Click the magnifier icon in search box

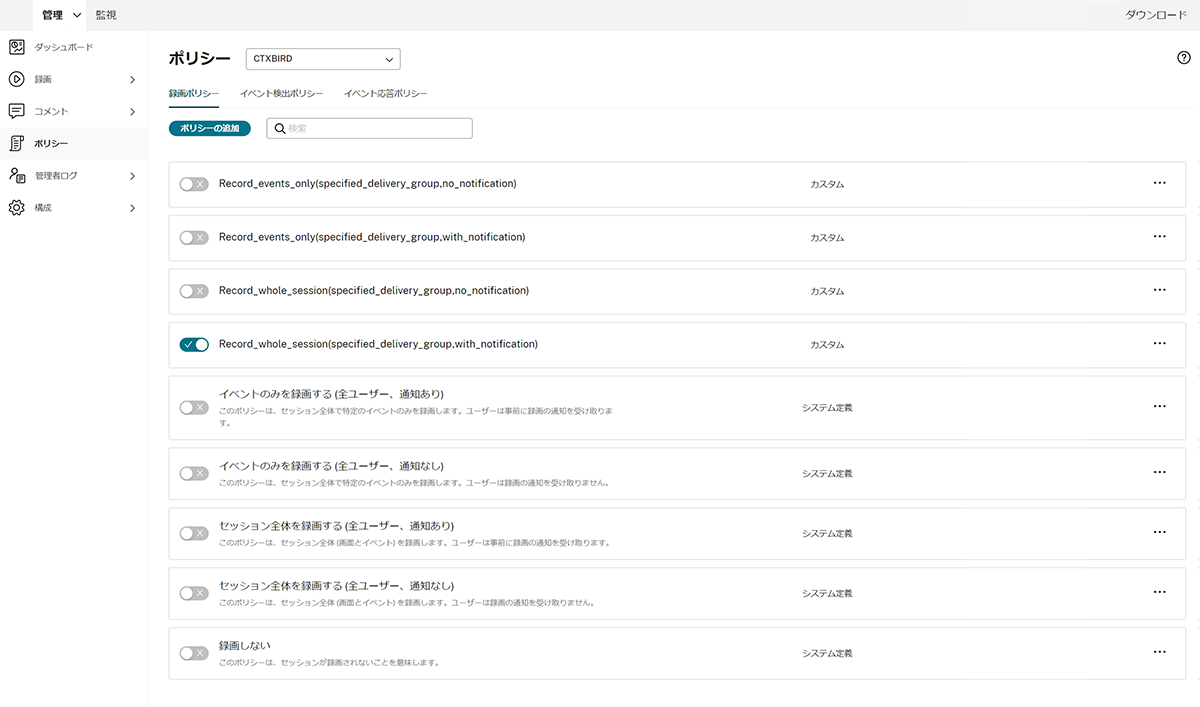(x=280, y=128)
